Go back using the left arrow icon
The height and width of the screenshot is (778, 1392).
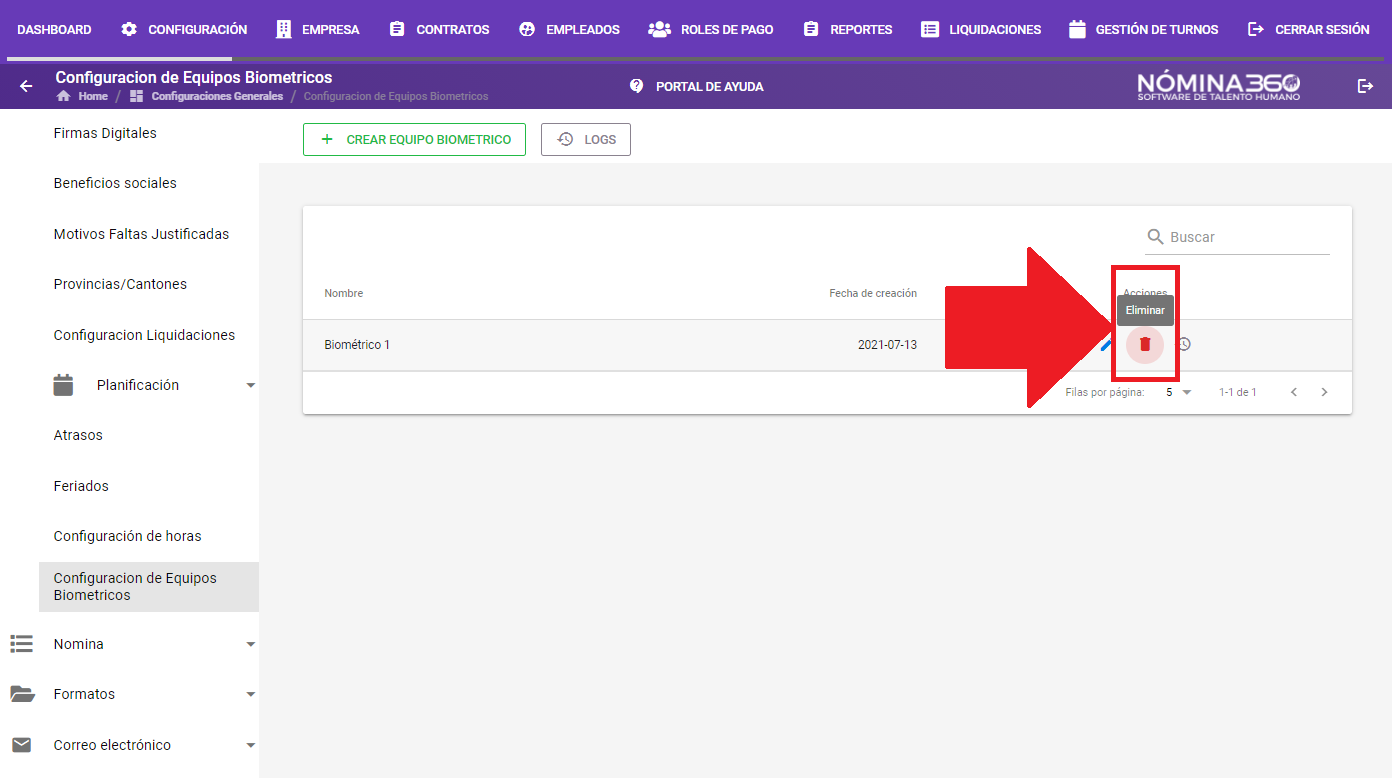point(26,87)
